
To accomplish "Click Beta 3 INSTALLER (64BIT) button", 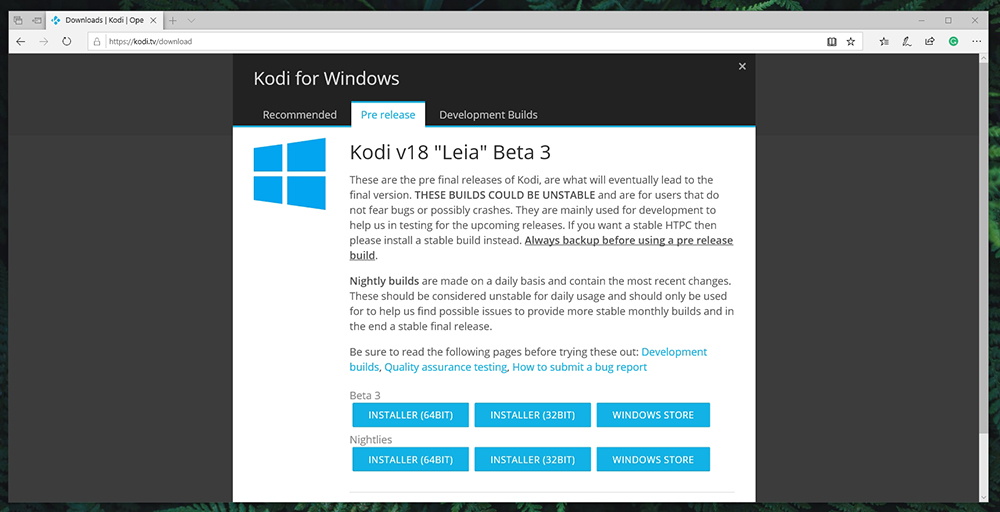I will tap(411, 415).
